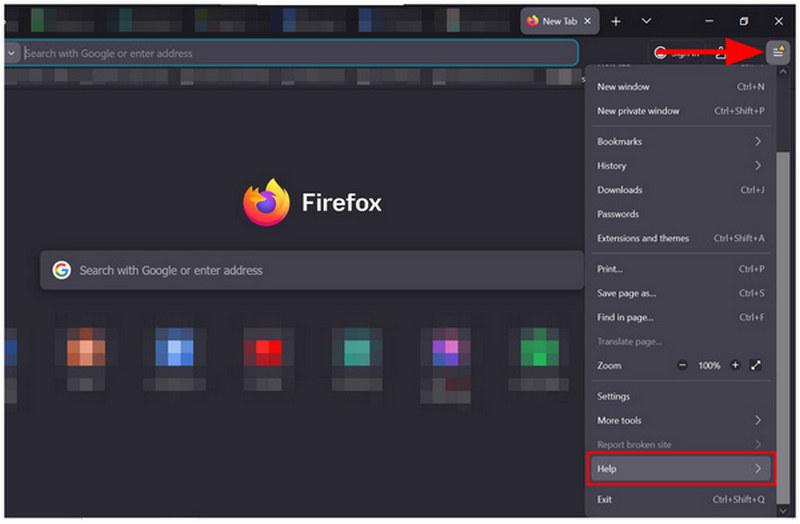Open the Firefox hamburger application menu
Viewport: 800px width, 524px height.
click(778, 52)
